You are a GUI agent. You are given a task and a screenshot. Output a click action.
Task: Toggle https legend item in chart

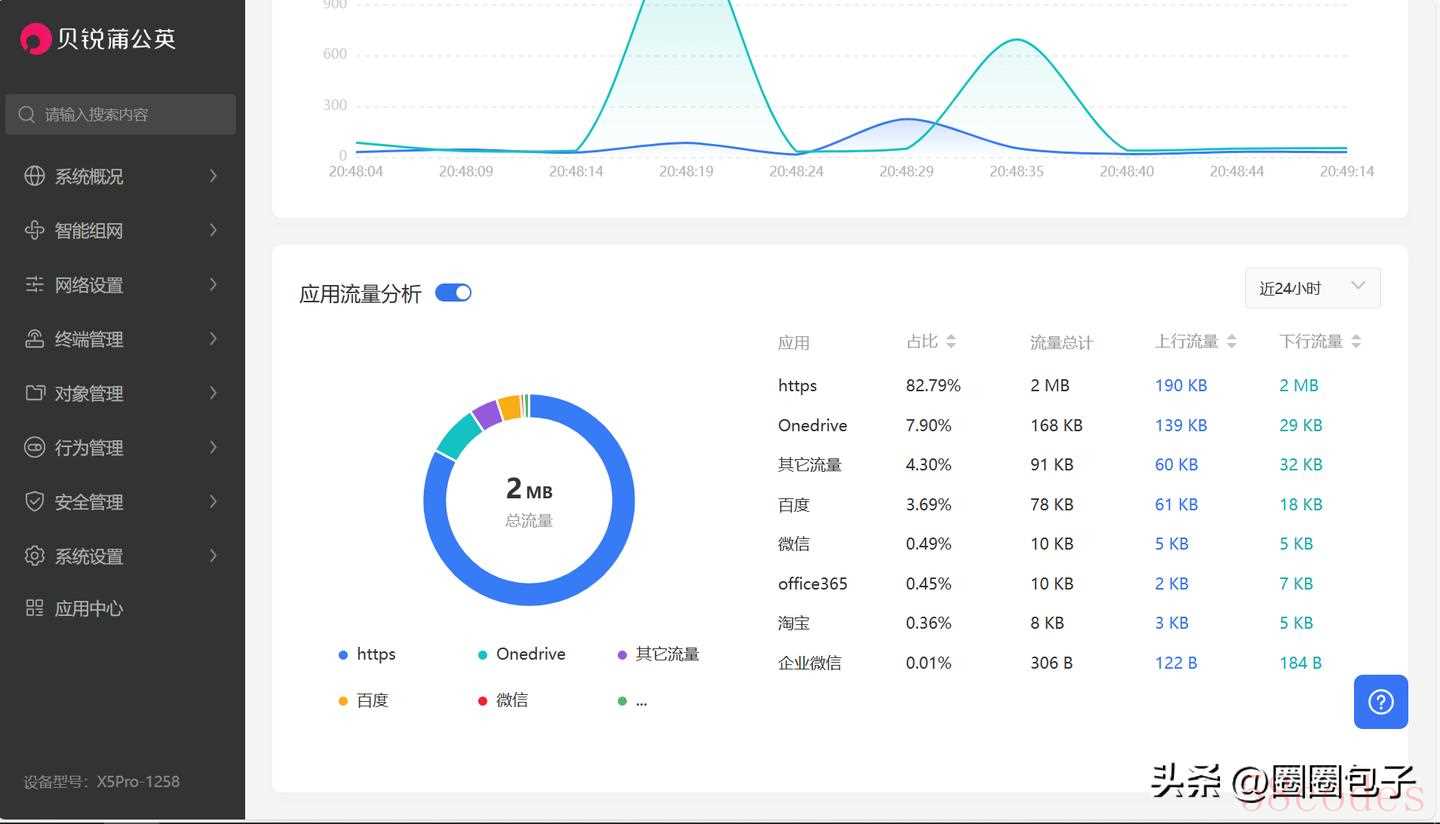[x=367, y=654]
